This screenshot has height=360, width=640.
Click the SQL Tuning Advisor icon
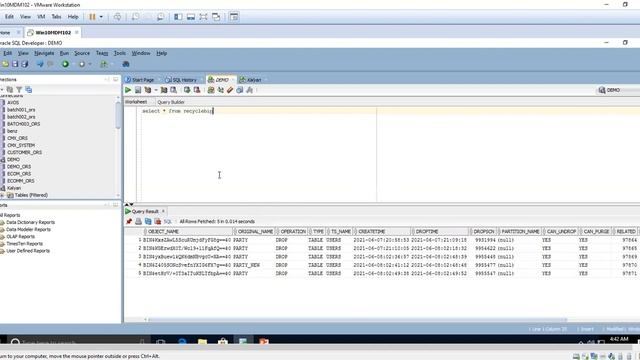click(x=173, y=90)
